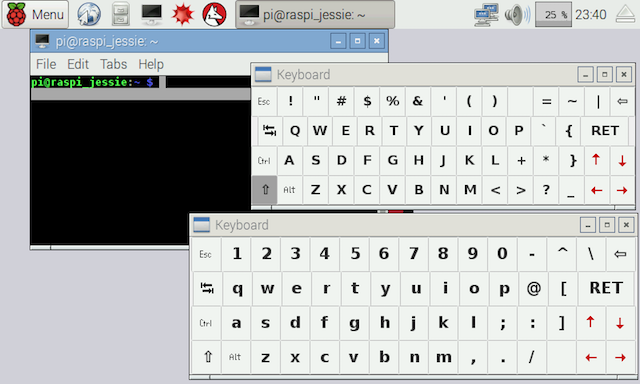Minimize the terminal window

(x=338, y=41)
